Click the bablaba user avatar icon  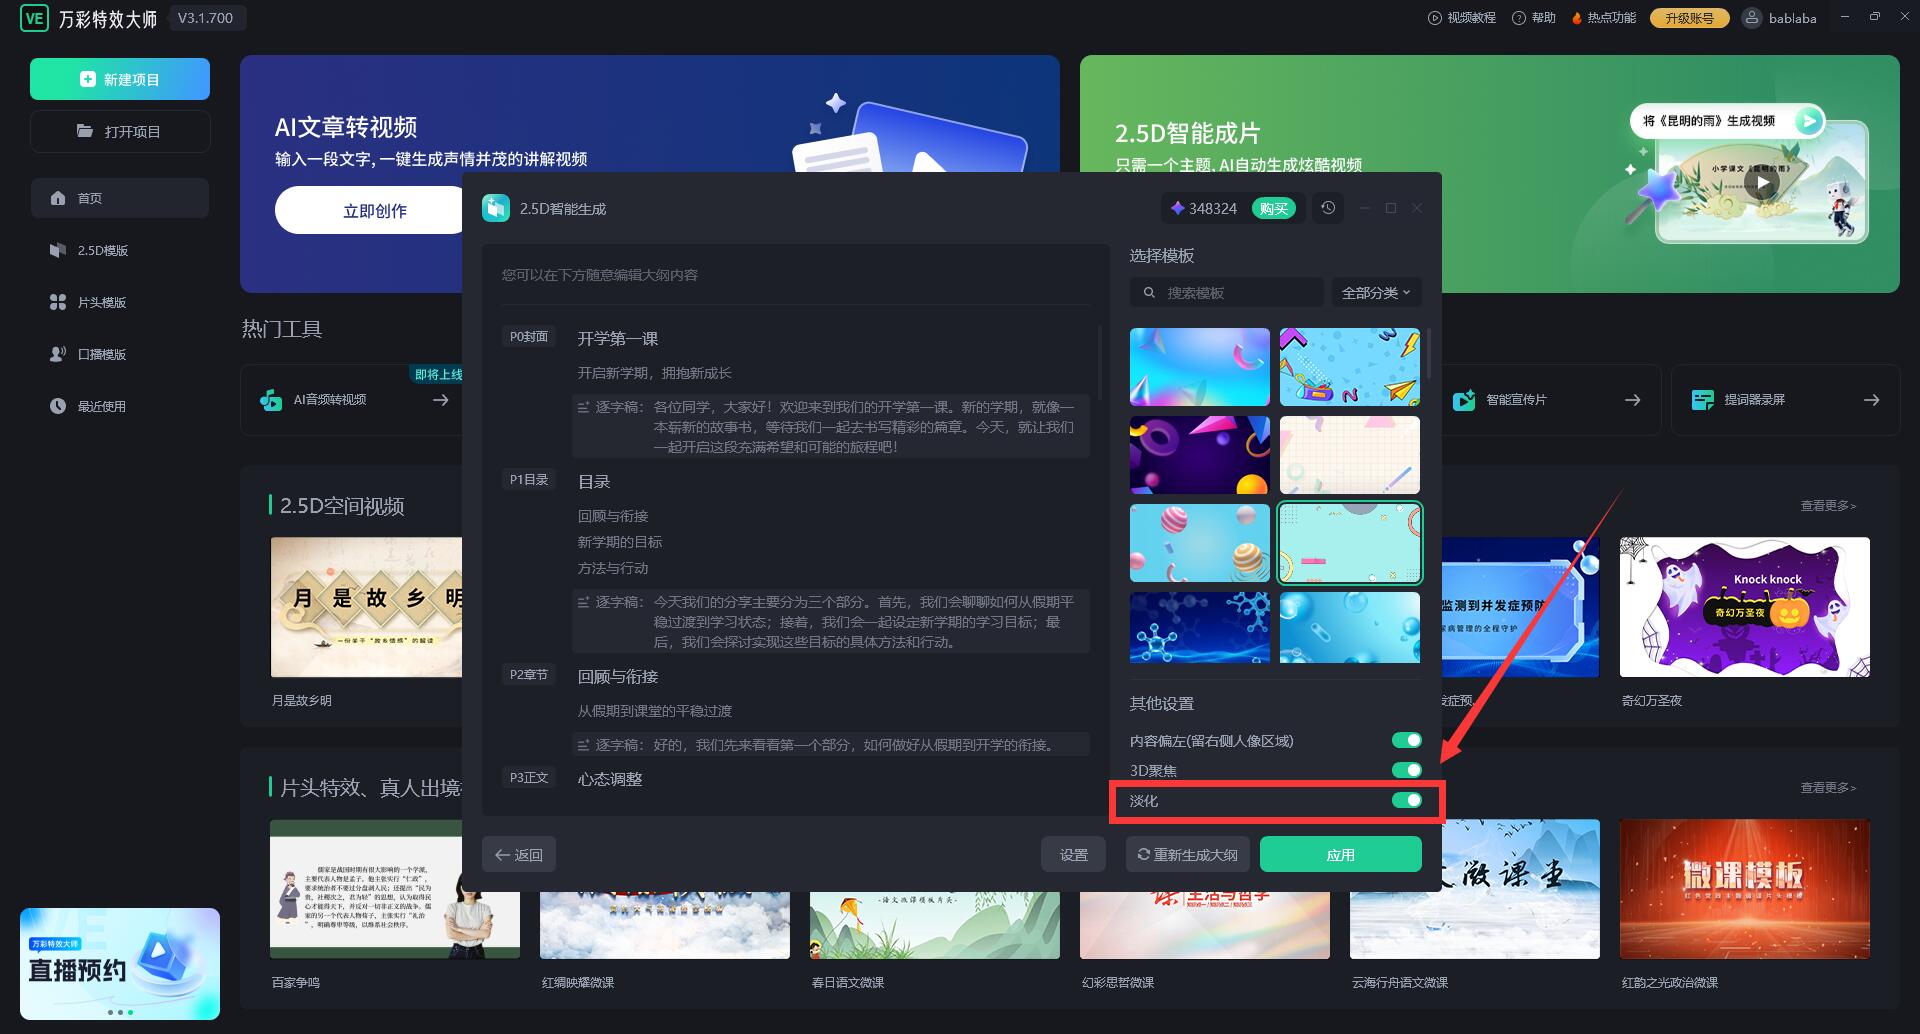point(1751,18)
